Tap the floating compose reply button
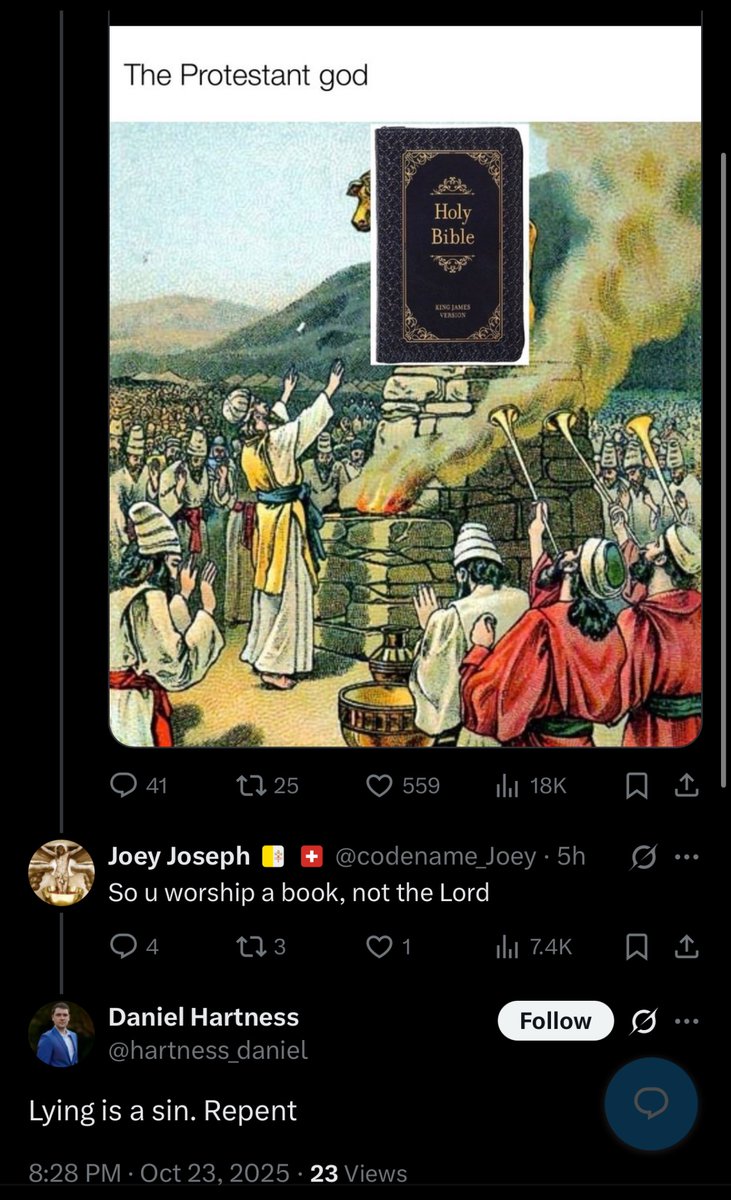Screen dimensions: 731x1200 (651, 1104)
